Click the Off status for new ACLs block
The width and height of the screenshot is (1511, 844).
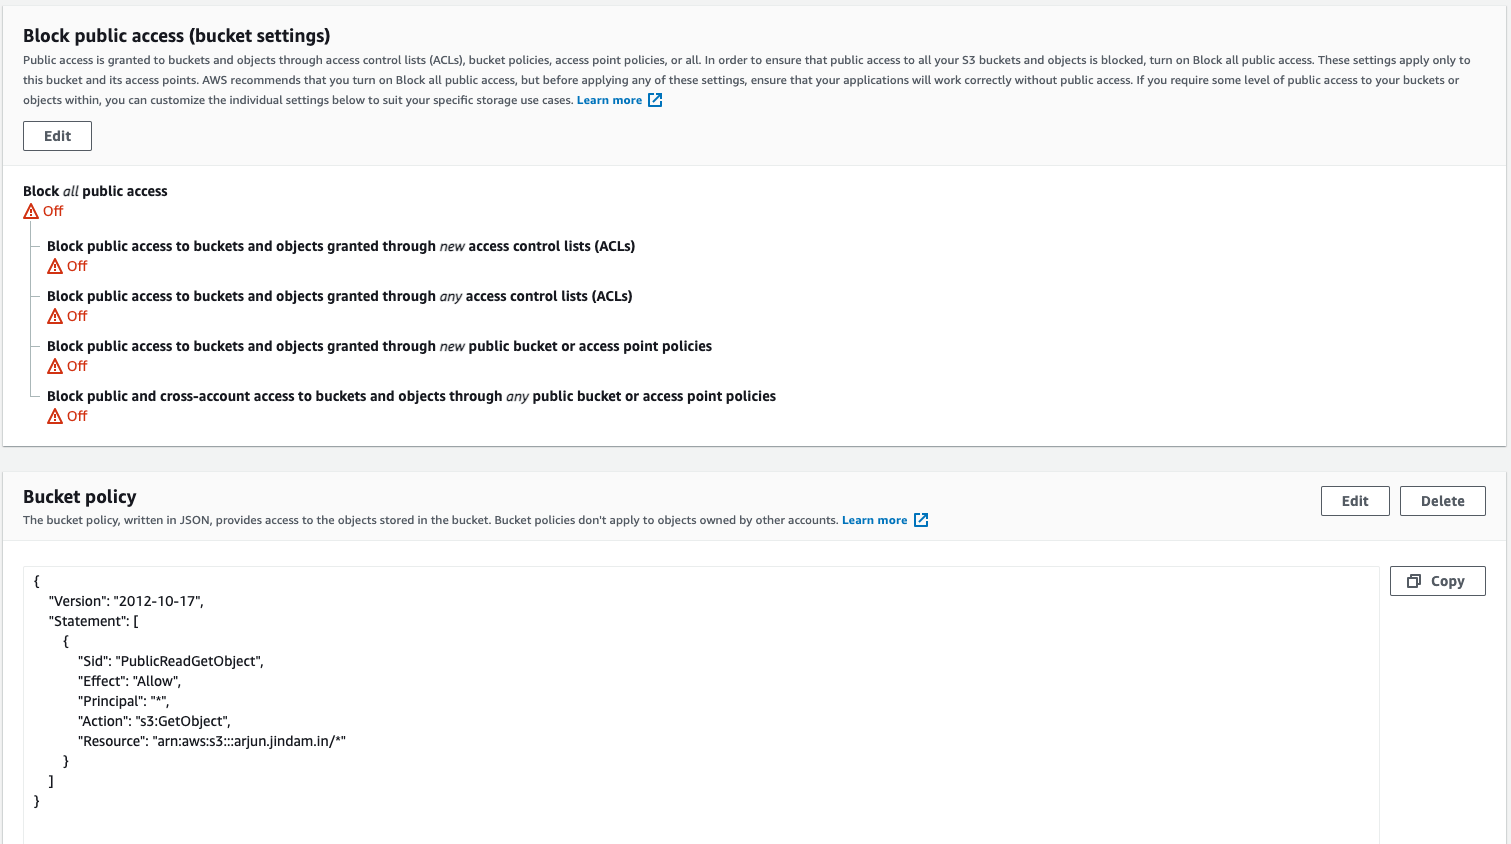(76, 266)
